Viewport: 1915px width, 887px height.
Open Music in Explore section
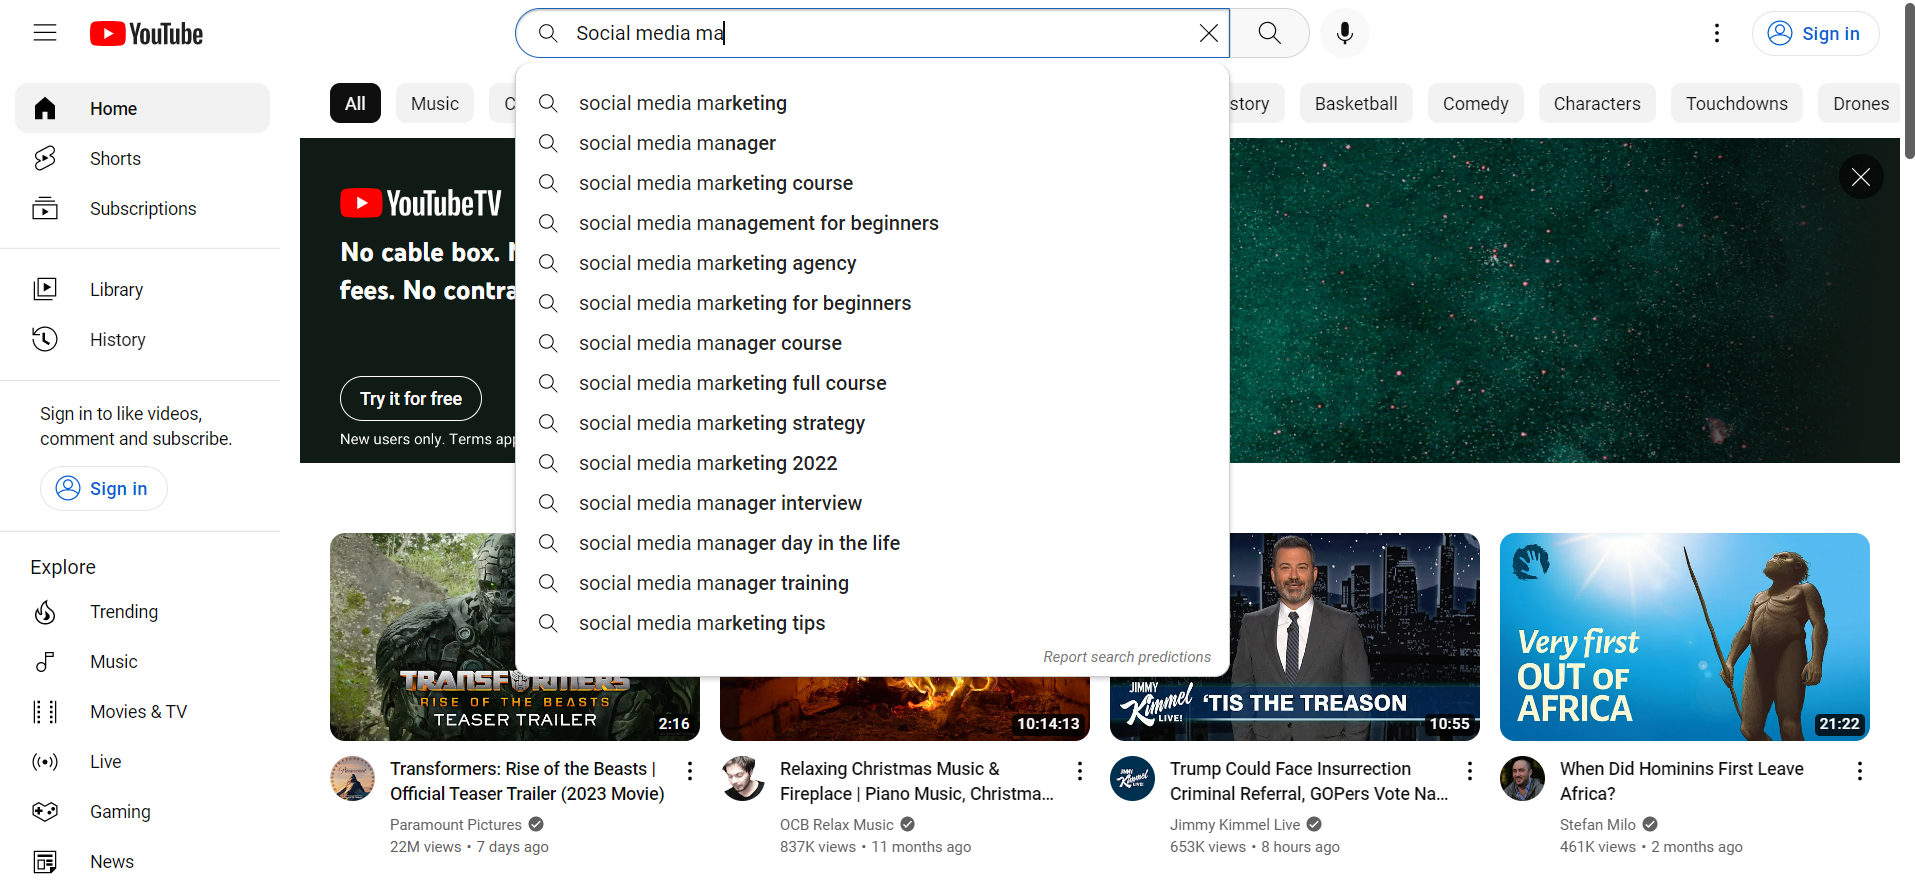142,661
